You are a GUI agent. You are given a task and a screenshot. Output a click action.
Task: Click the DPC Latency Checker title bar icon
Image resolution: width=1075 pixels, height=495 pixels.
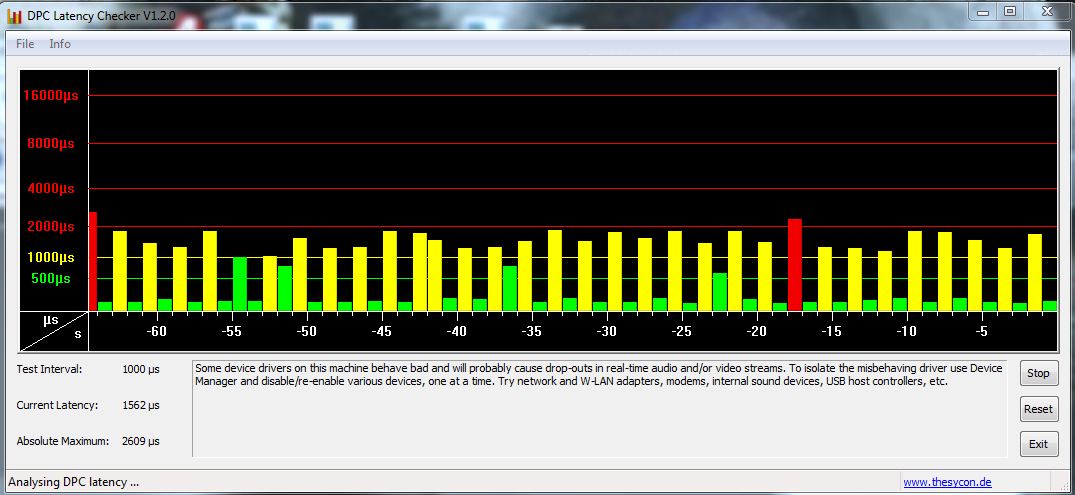(14, 15)
